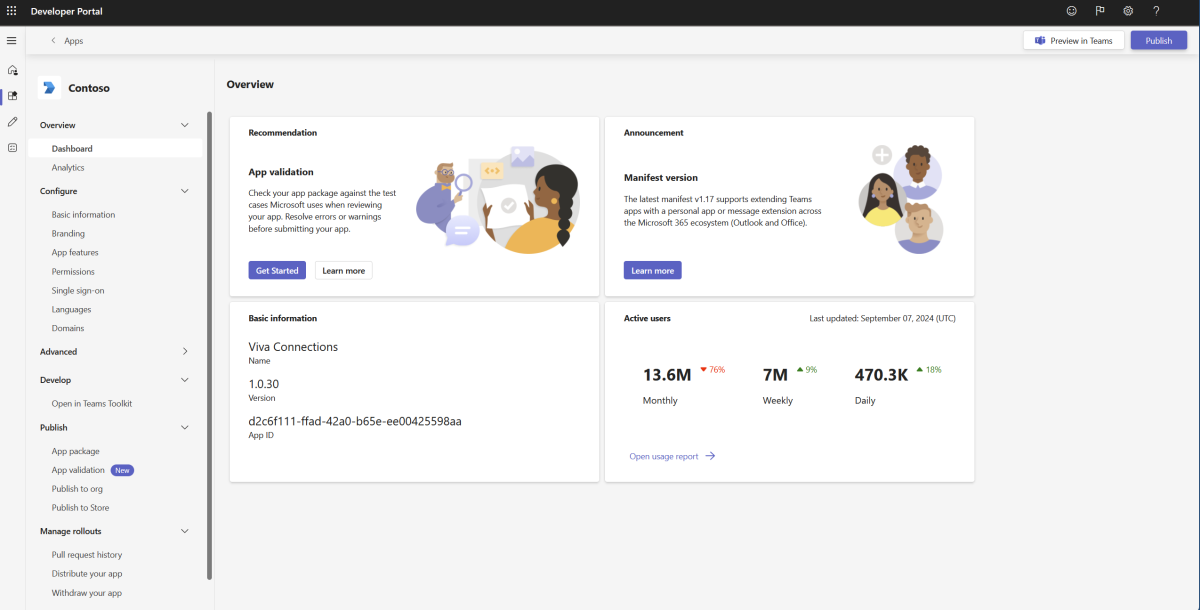
Task: Click Learn more in Recommendation card
Action: [344, 271]
